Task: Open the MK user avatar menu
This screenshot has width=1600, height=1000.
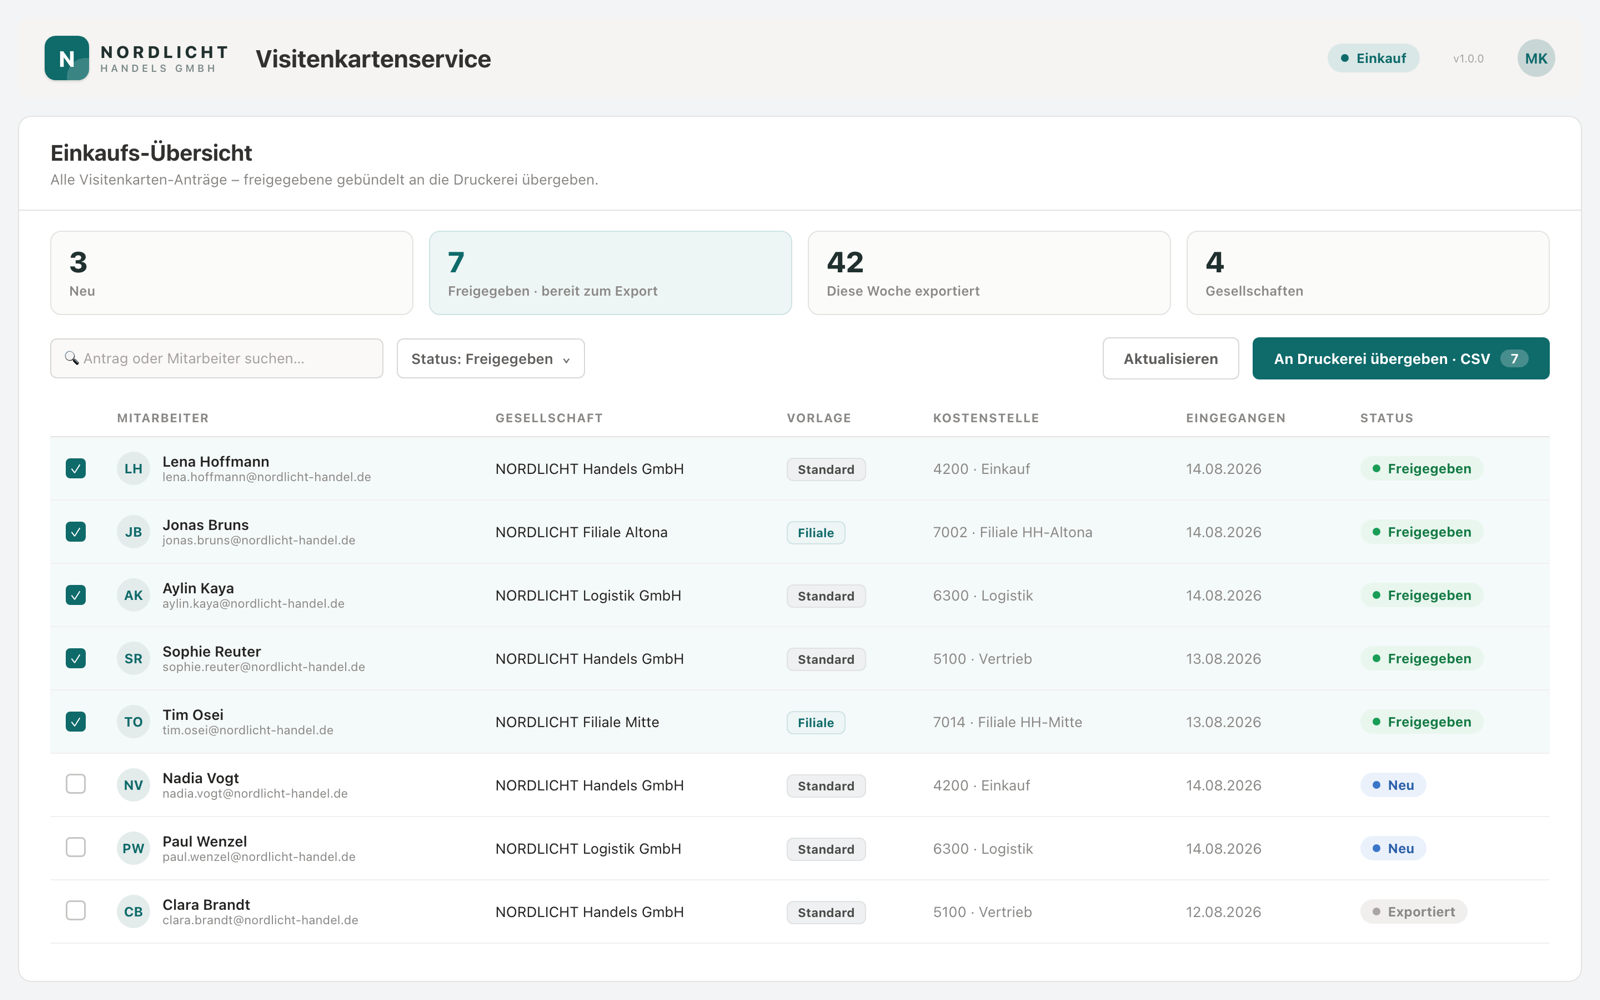Action: click(1536, 58)
